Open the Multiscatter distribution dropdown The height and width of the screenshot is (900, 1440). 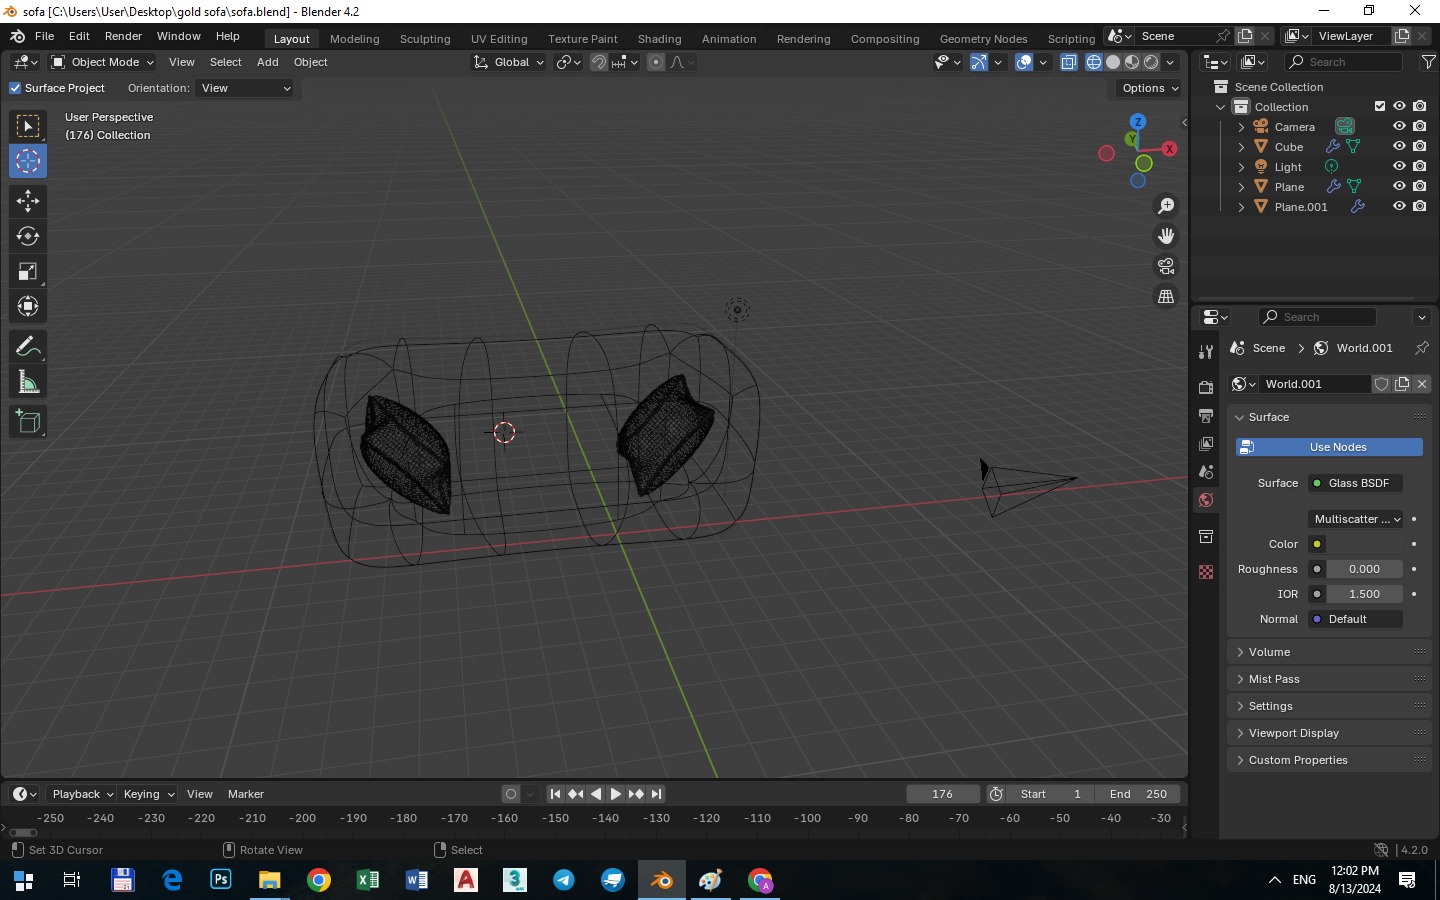click(1356, 519)
